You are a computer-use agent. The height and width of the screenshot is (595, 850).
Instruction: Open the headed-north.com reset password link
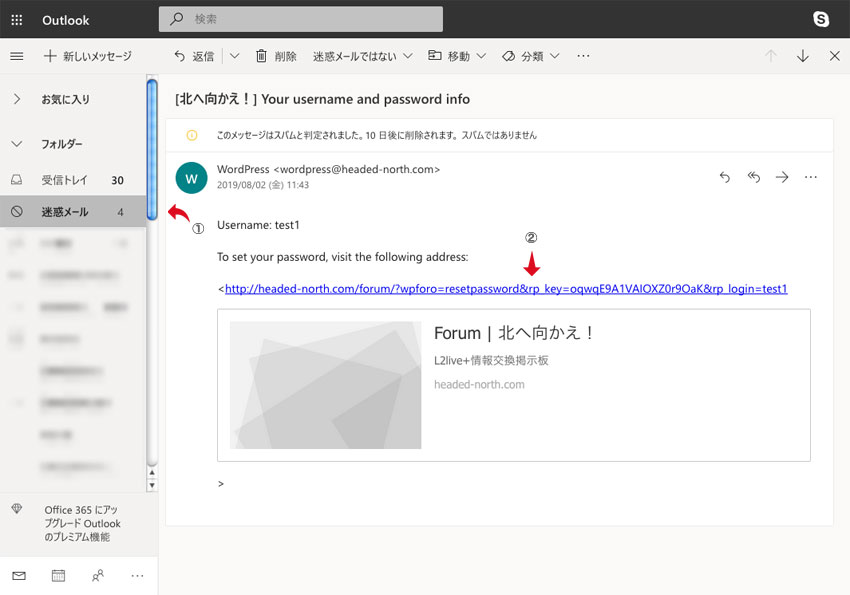tap(506, 289)
